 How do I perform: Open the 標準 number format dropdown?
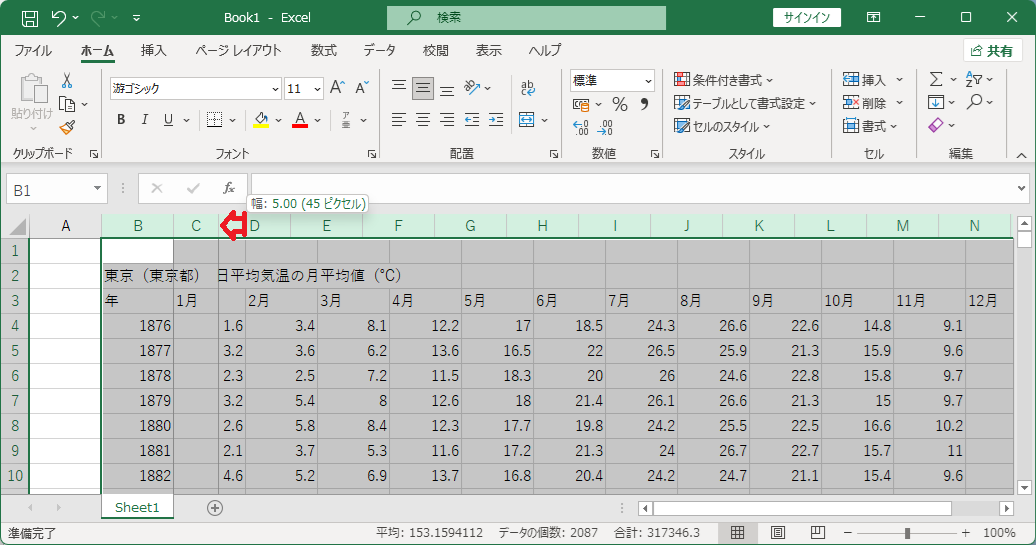648,81
